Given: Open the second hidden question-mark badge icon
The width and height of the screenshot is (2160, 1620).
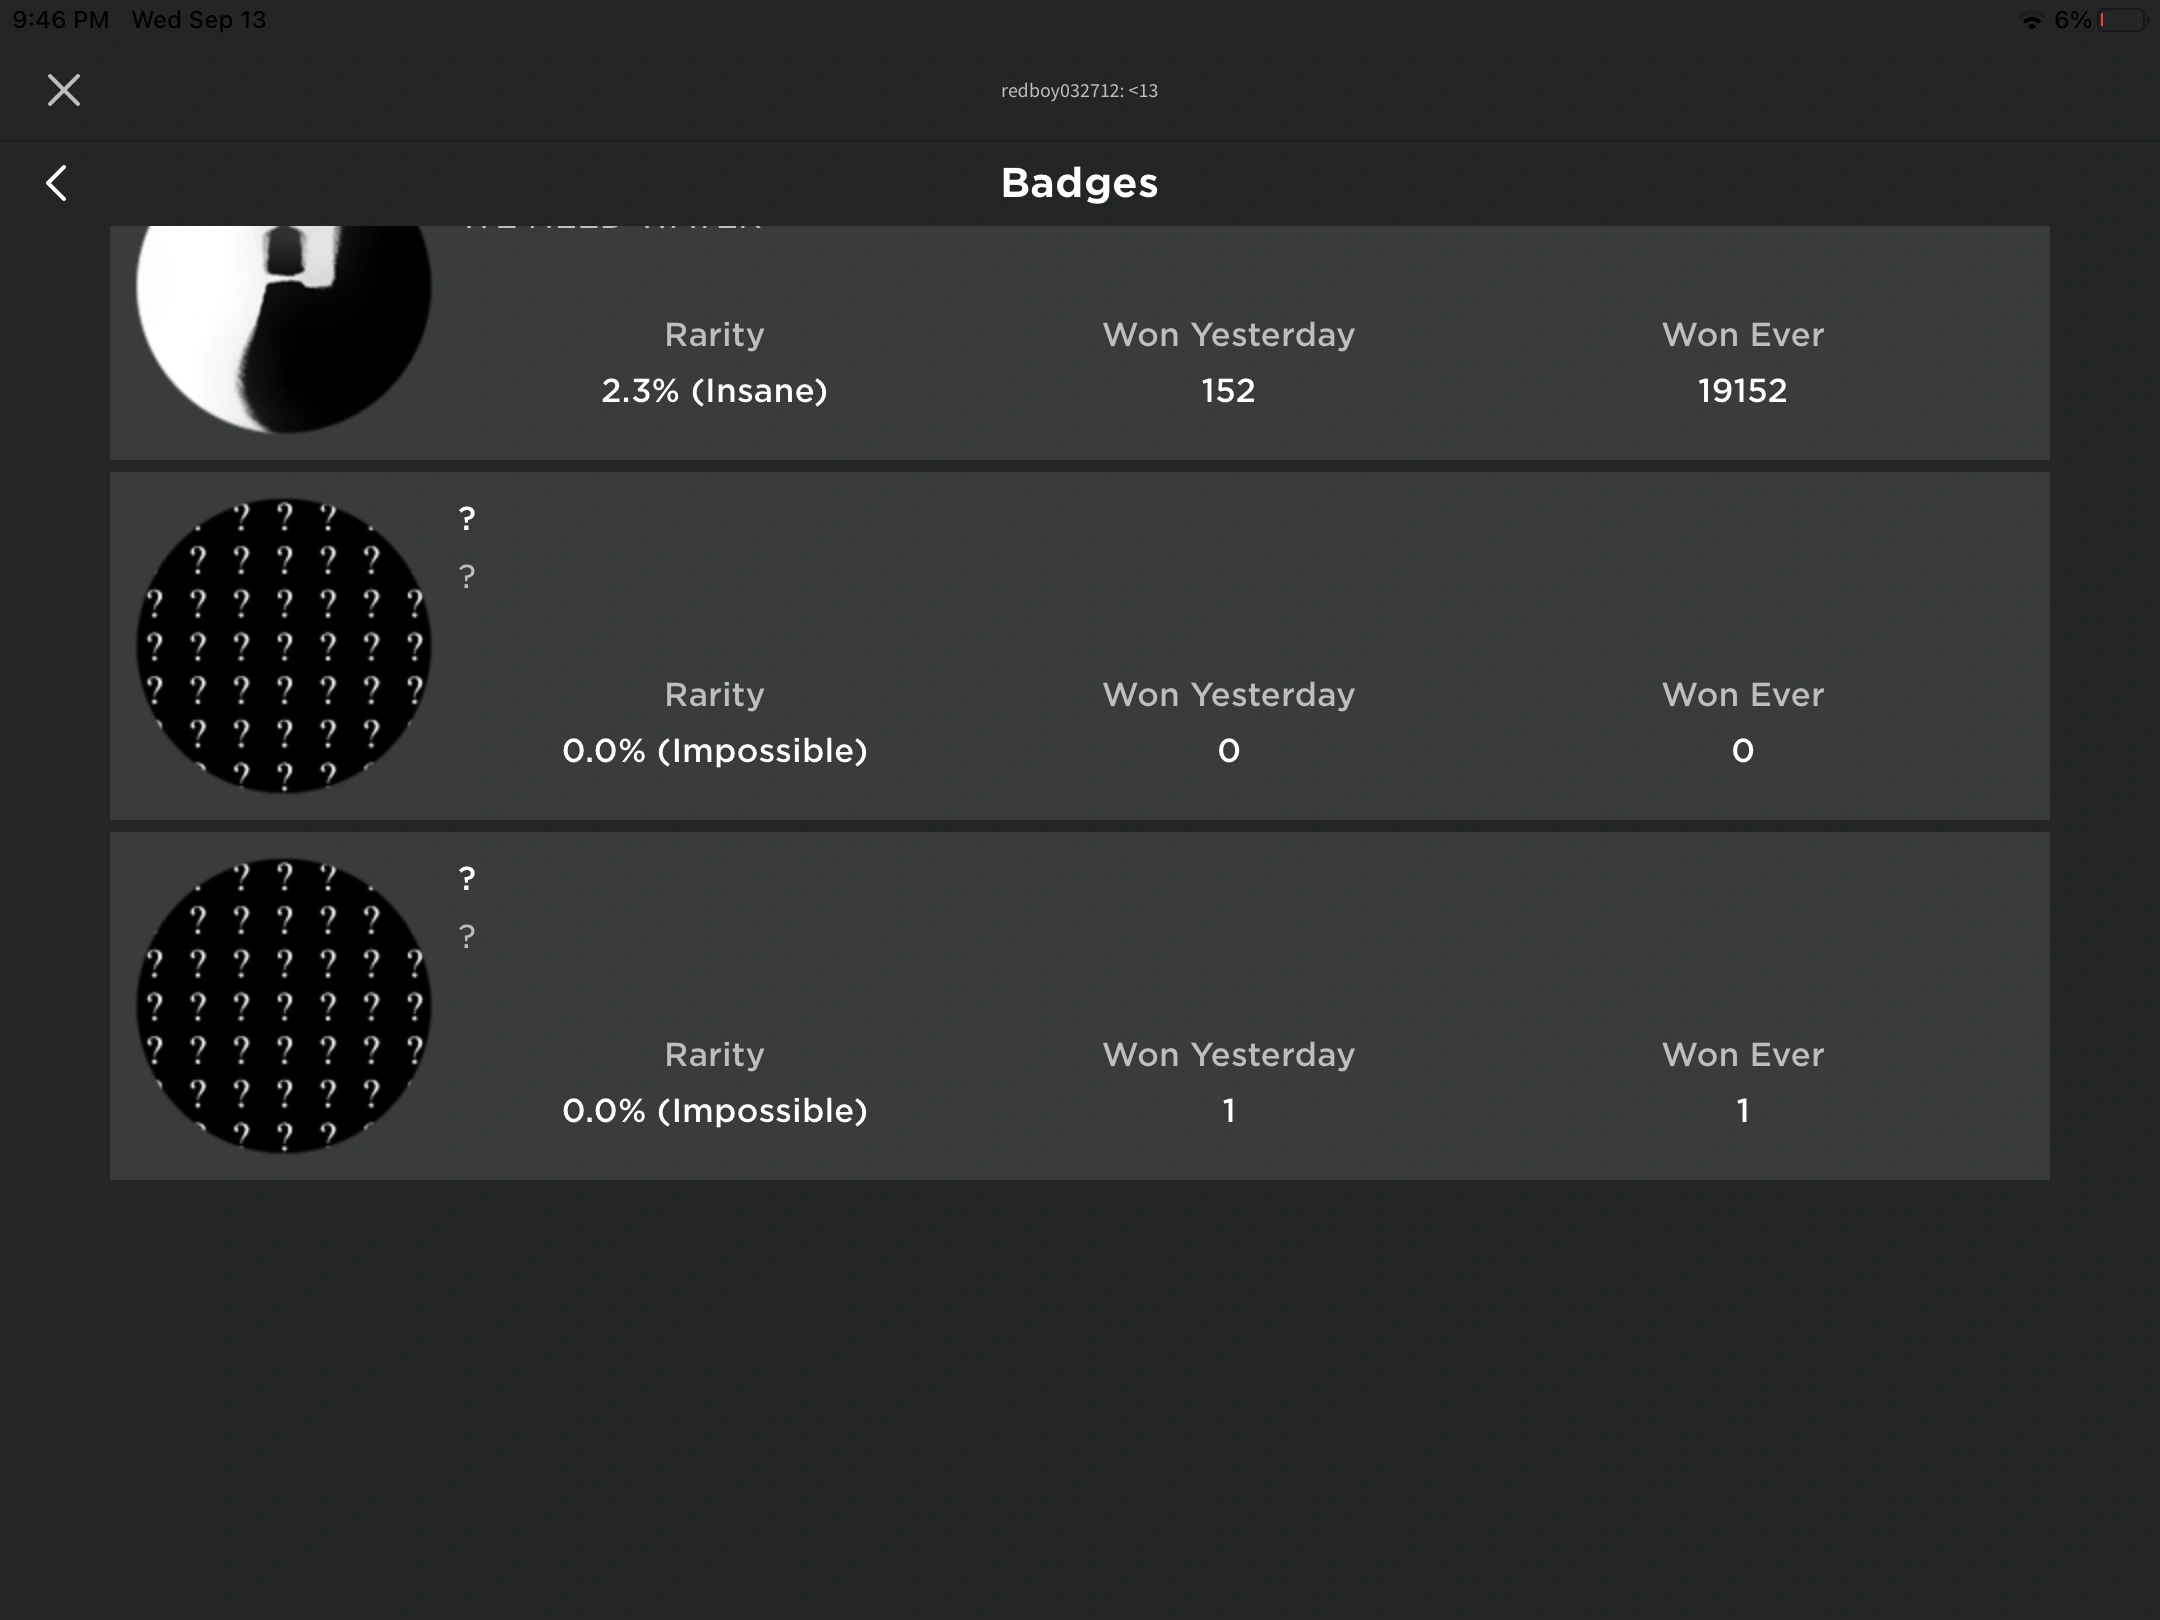Looking at the screenshot, I should [283, 1005].
